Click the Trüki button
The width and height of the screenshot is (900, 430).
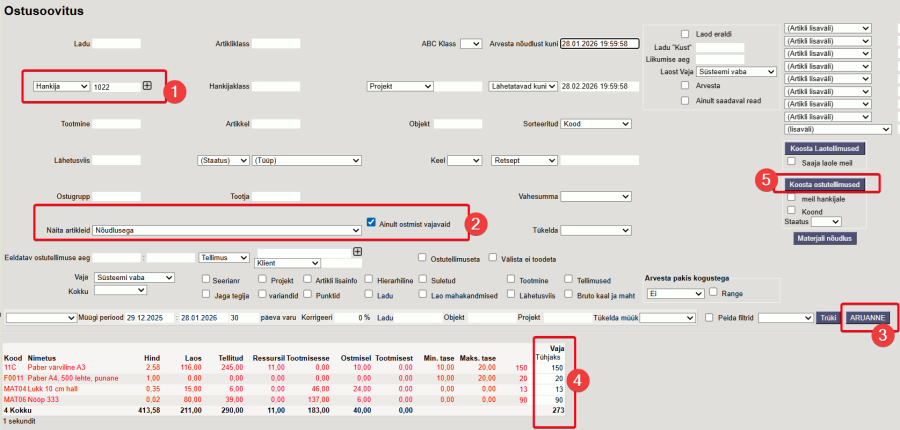click(x=827, y=317)
